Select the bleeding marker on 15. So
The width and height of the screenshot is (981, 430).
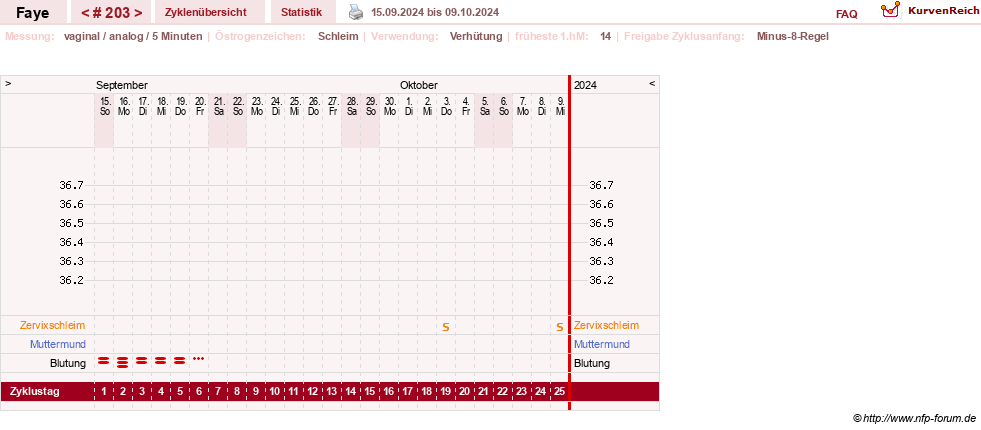(104, 361)
